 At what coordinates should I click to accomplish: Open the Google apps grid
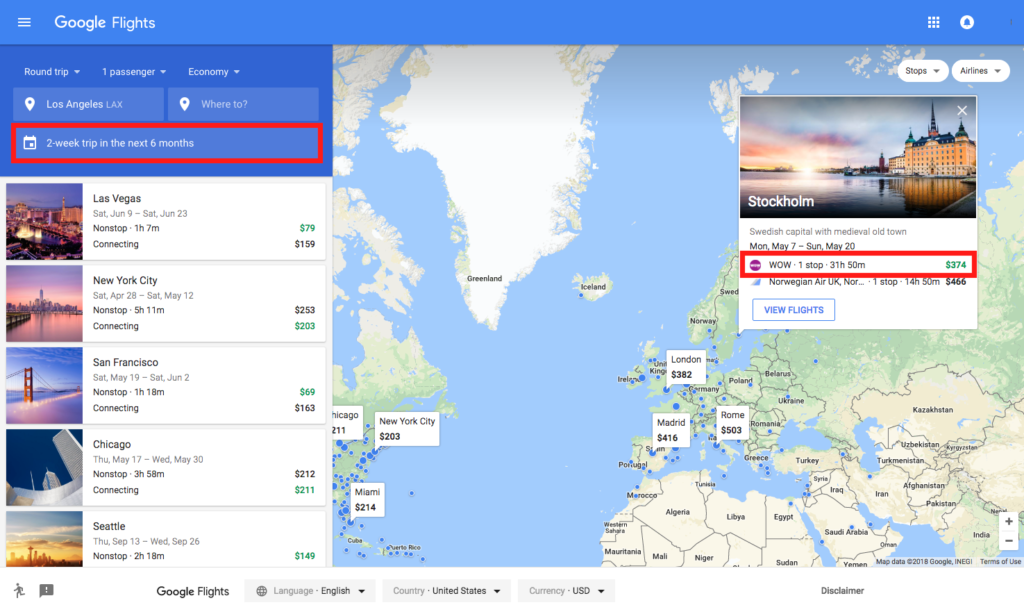point(933,22)
